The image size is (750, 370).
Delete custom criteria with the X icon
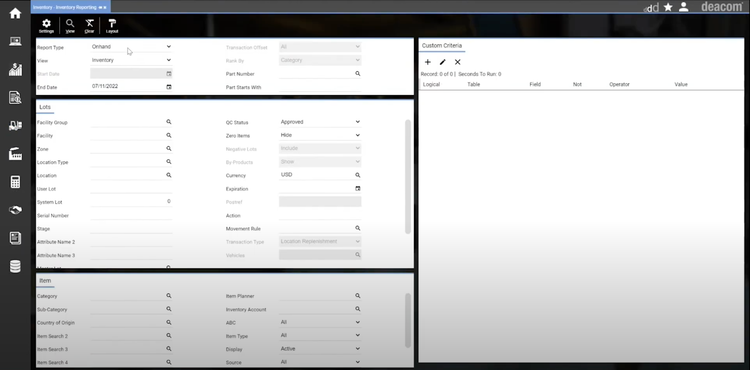coord(457,62)
